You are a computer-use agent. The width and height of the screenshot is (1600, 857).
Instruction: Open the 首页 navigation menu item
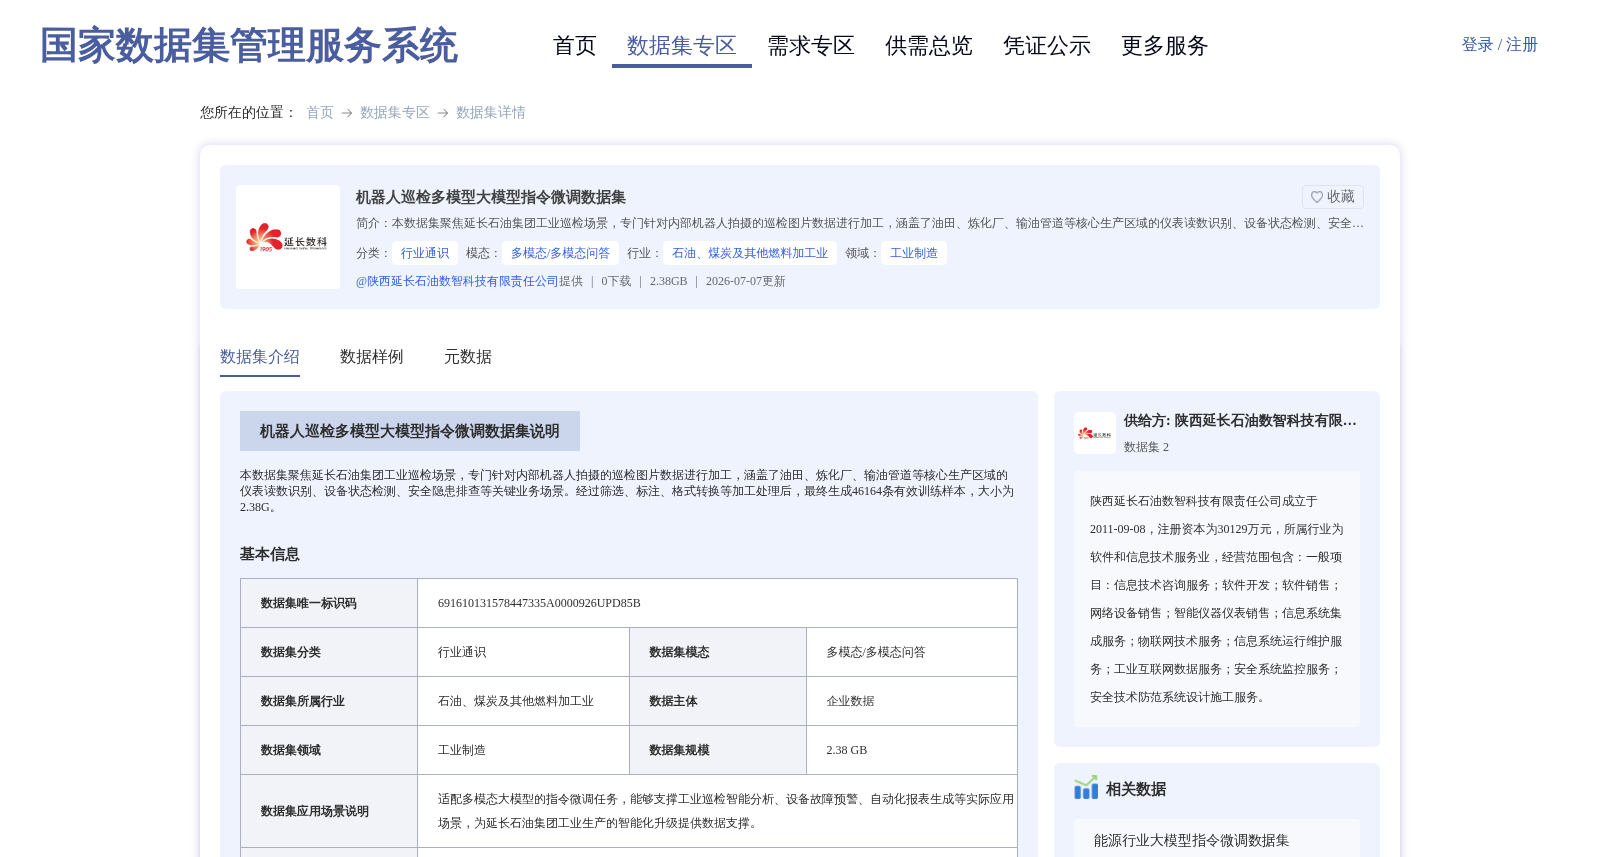(574, 46)
